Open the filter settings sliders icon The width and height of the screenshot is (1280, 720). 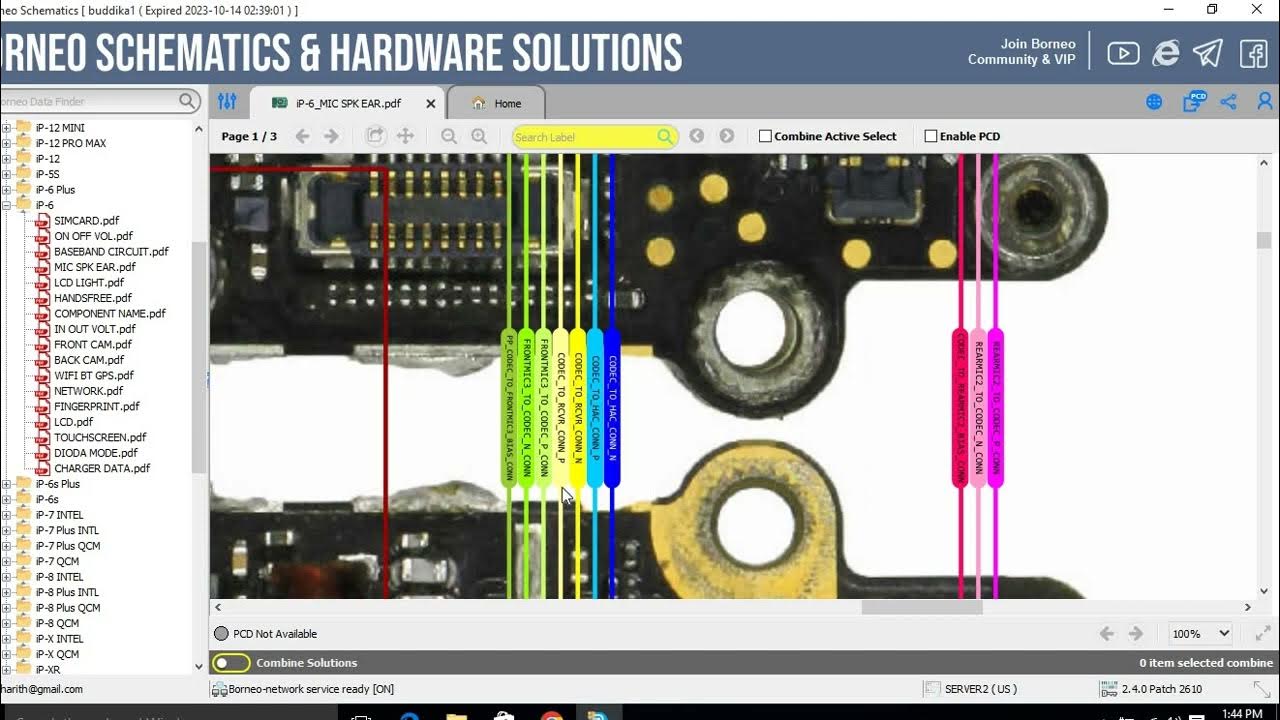click(x=227, y=102)
